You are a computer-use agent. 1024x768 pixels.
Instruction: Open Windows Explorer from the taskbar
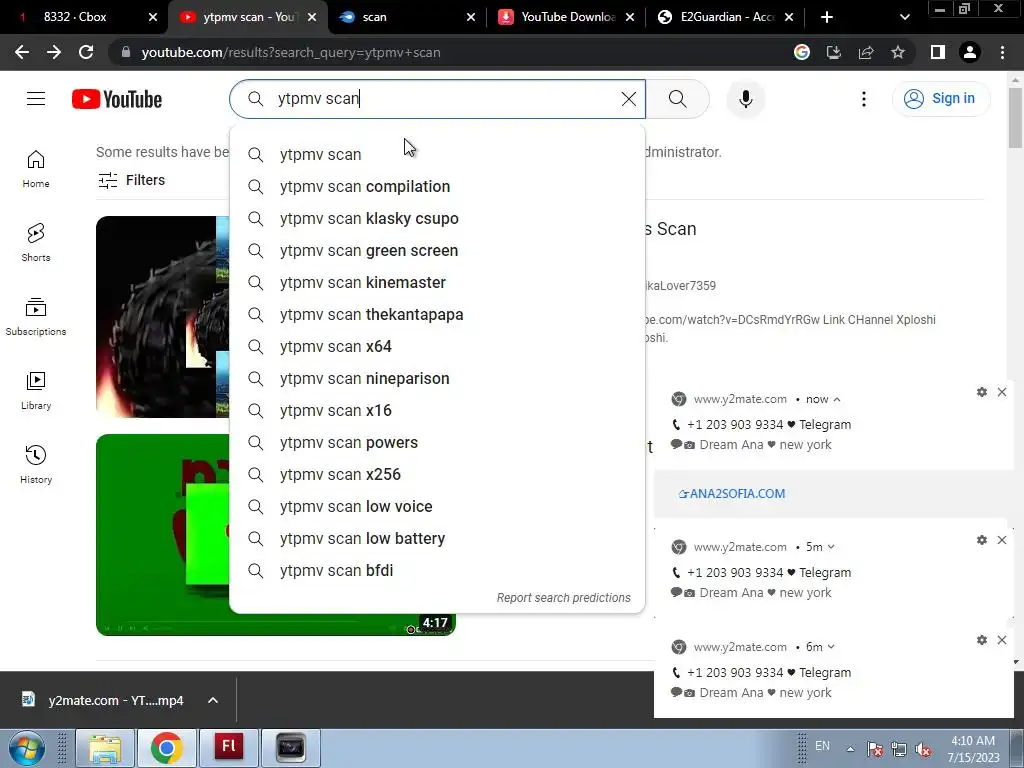104,748
